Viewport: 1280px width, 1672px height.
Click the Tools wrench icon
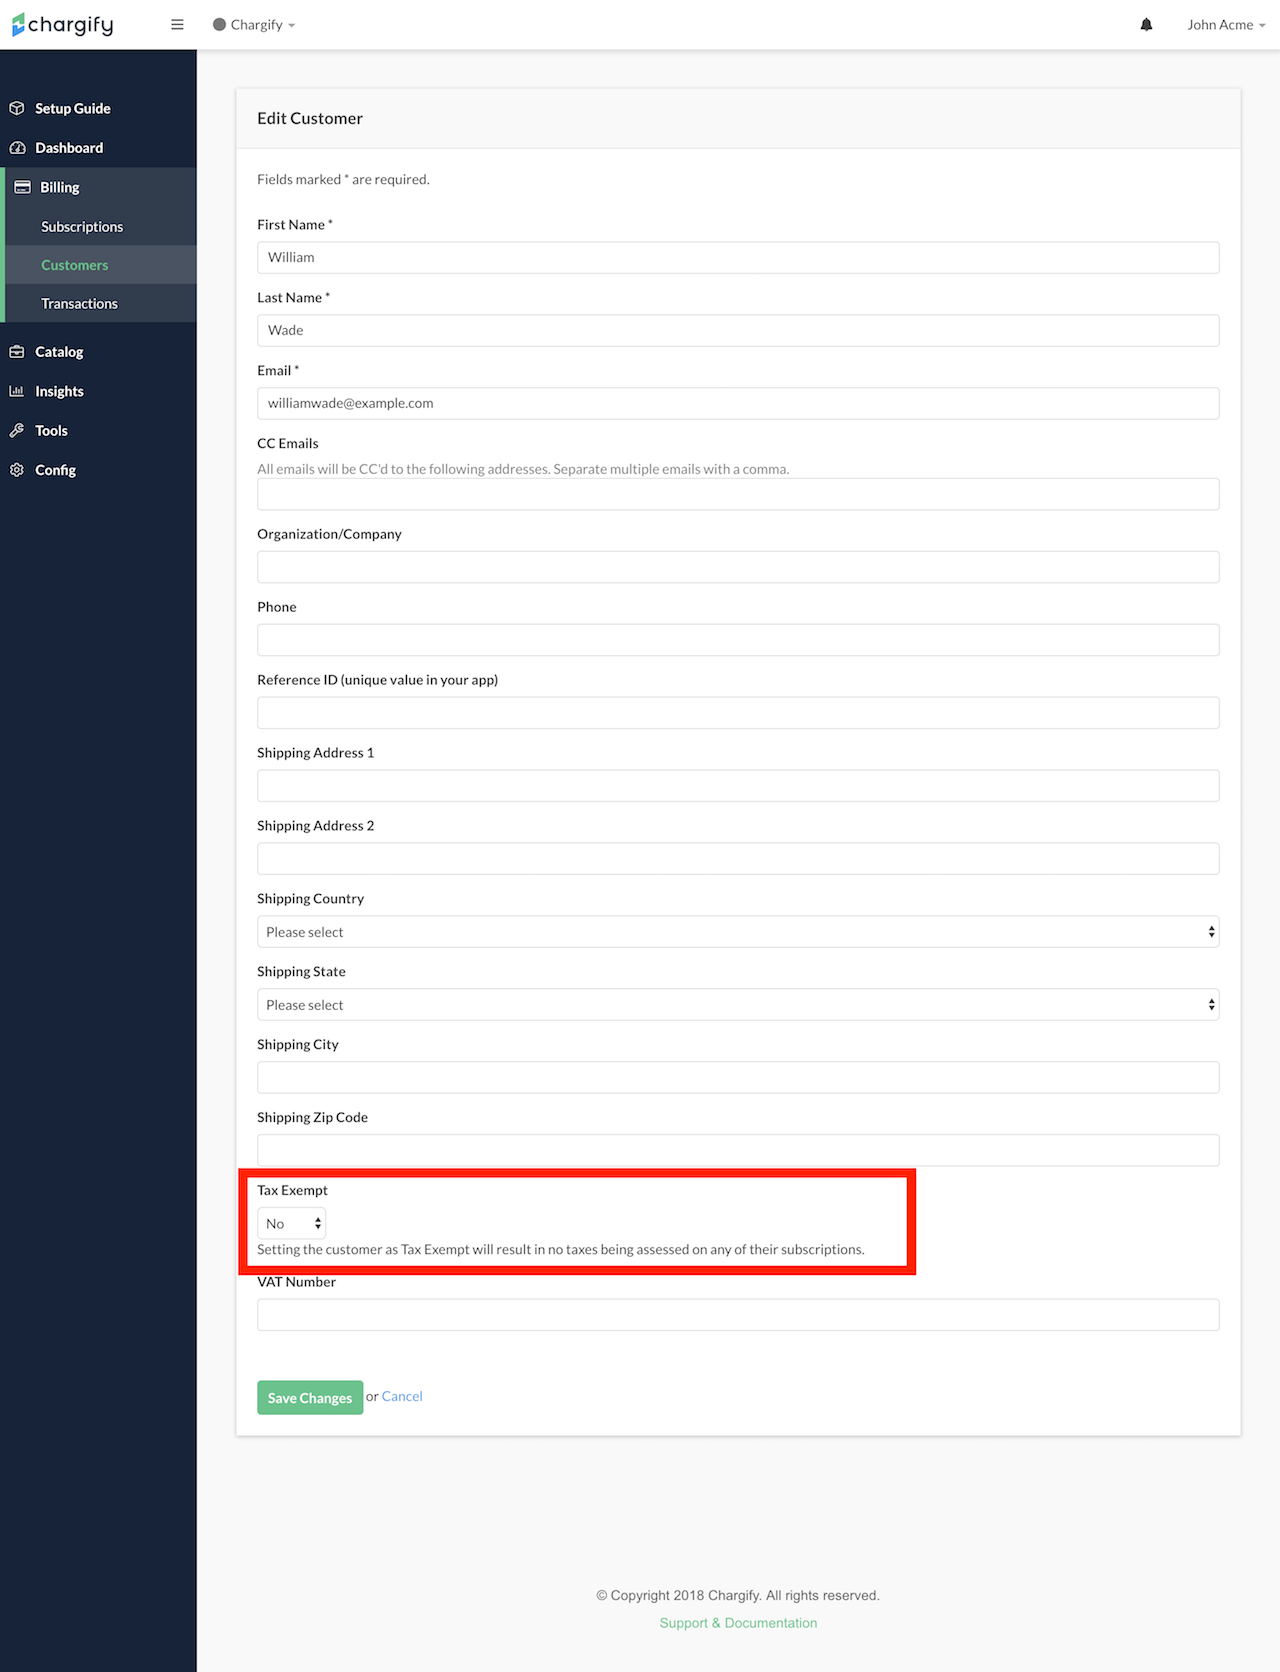pos(17,431)
